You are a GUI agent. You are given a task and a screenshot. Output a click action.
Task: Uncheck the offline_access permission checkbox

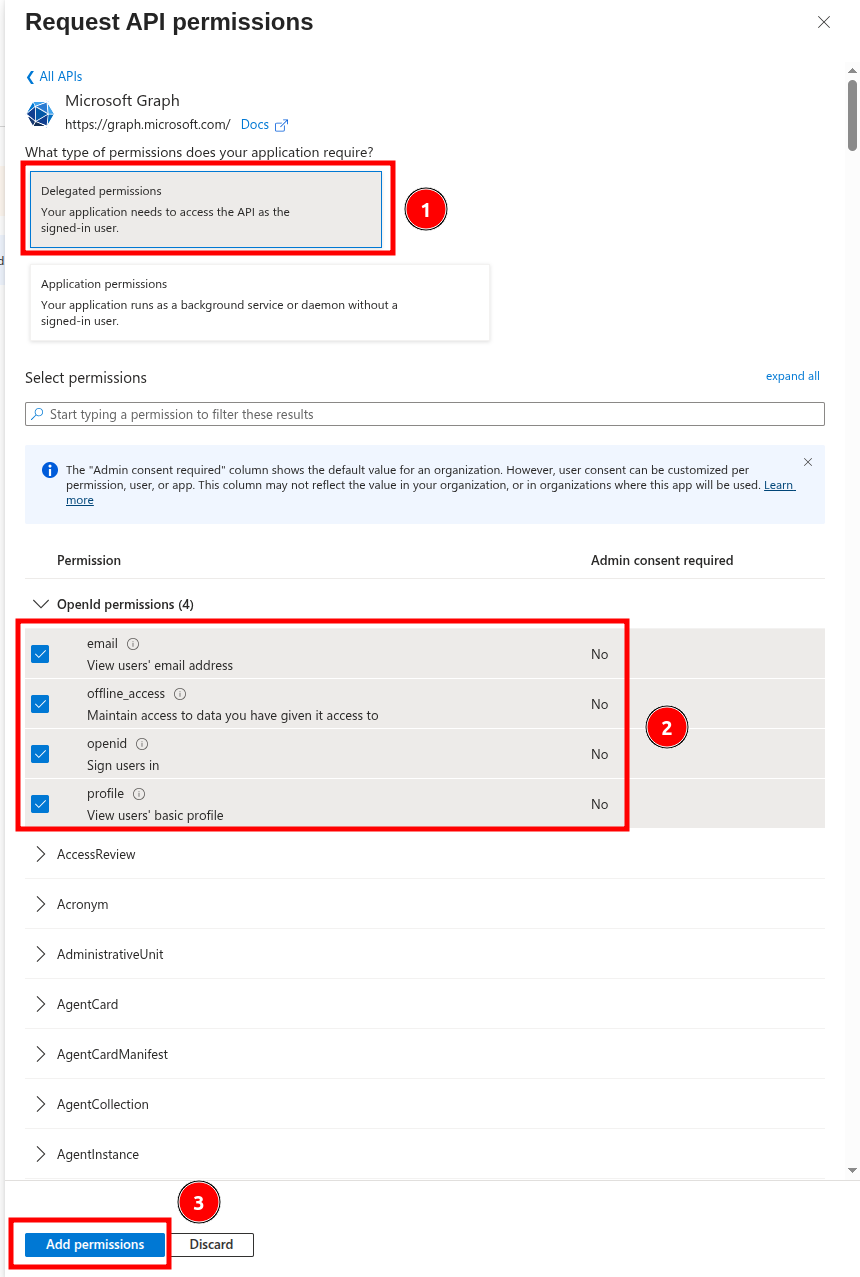pyautogui.click(x=40, y=704)
